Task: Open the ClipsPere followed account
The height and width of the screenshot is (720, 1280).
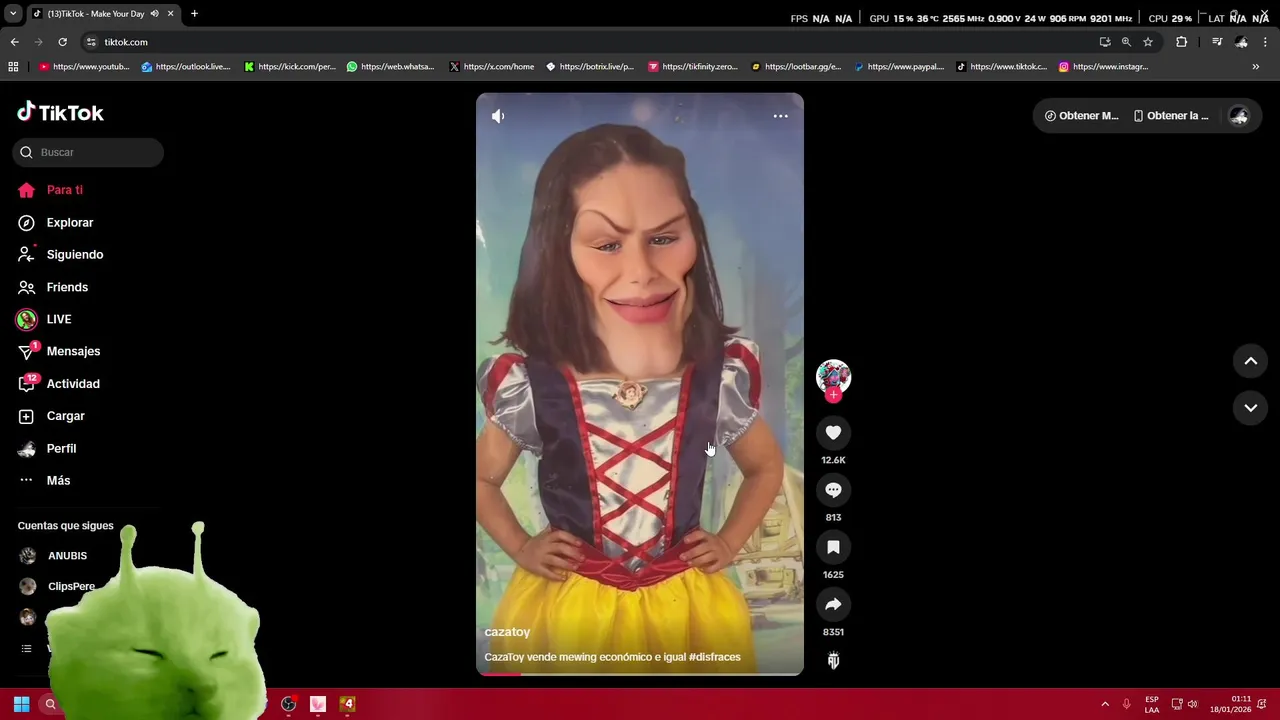Action: [x=58, y=587]
